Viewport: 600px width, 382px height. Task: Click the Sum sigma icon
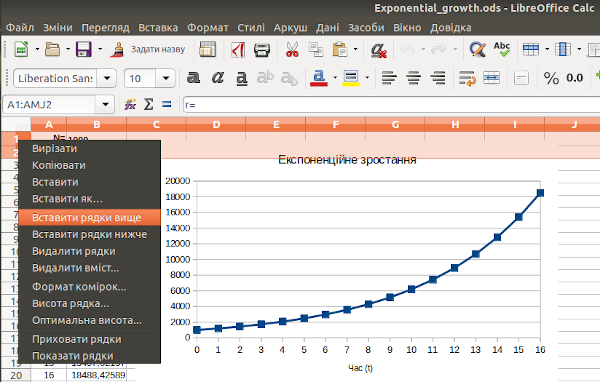(x=148, y=104)
